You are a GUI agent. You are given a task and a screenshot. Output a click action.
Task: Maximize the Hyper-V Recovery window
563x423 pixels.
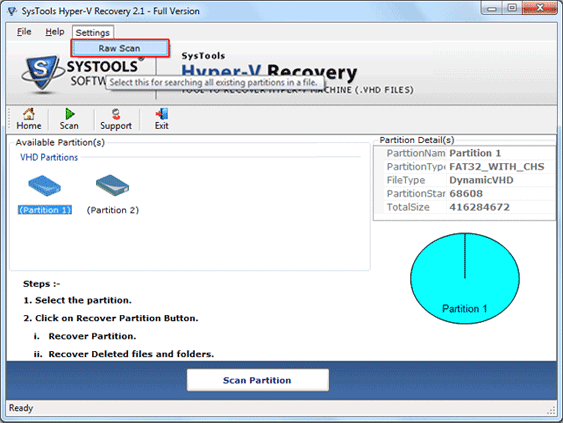point(512,8)
